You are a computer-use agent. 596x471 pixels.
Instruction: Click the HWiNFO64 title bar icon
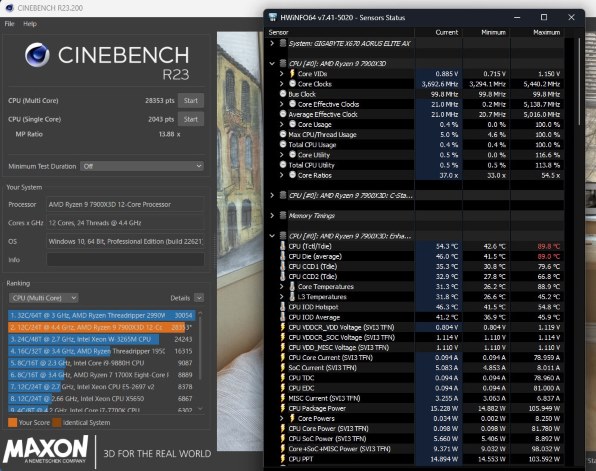[x=273, y=17]
